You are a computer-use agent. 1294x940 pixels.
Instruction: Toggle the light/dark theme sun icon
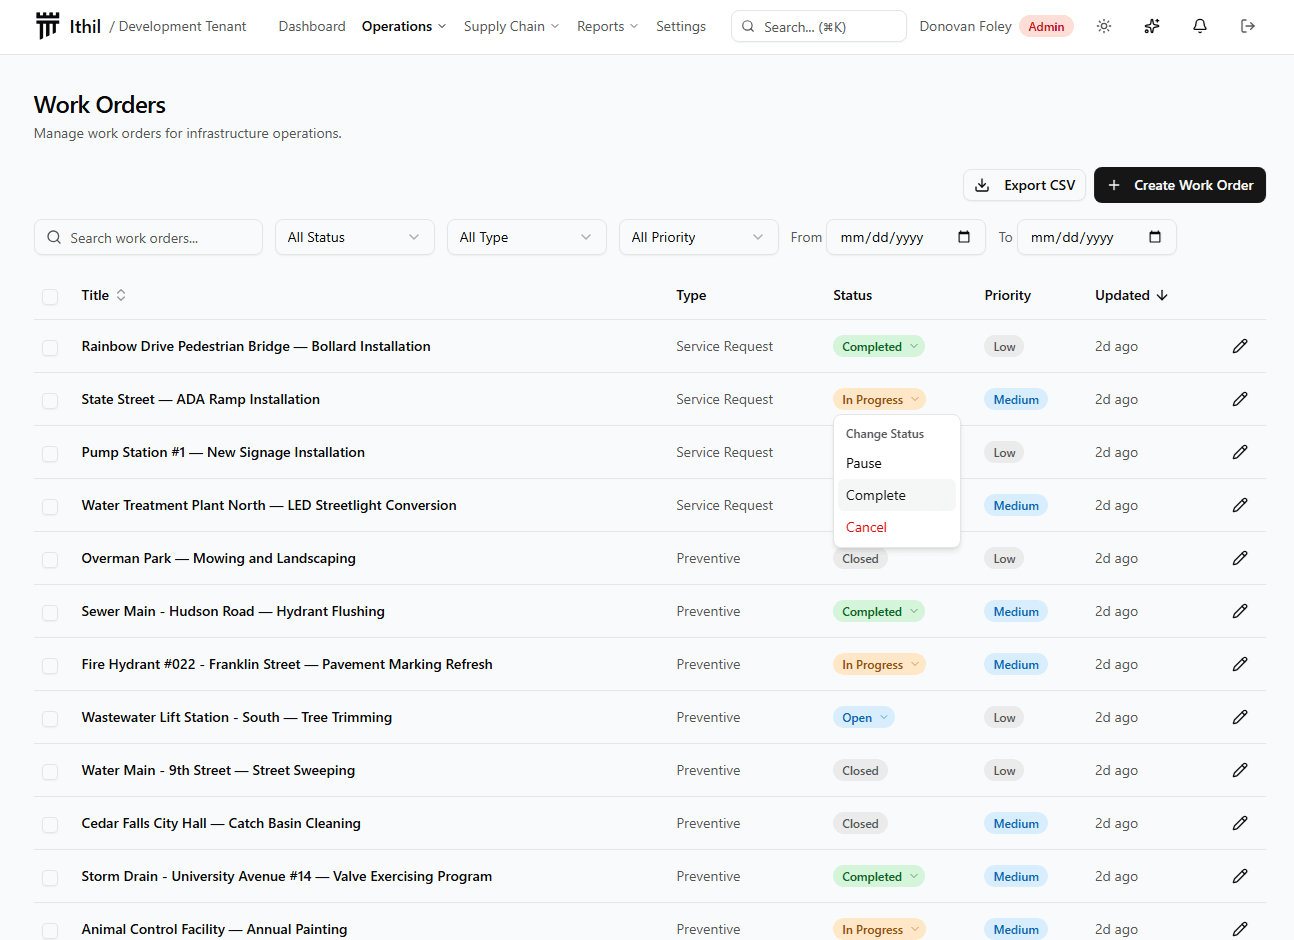[1104, 26]
